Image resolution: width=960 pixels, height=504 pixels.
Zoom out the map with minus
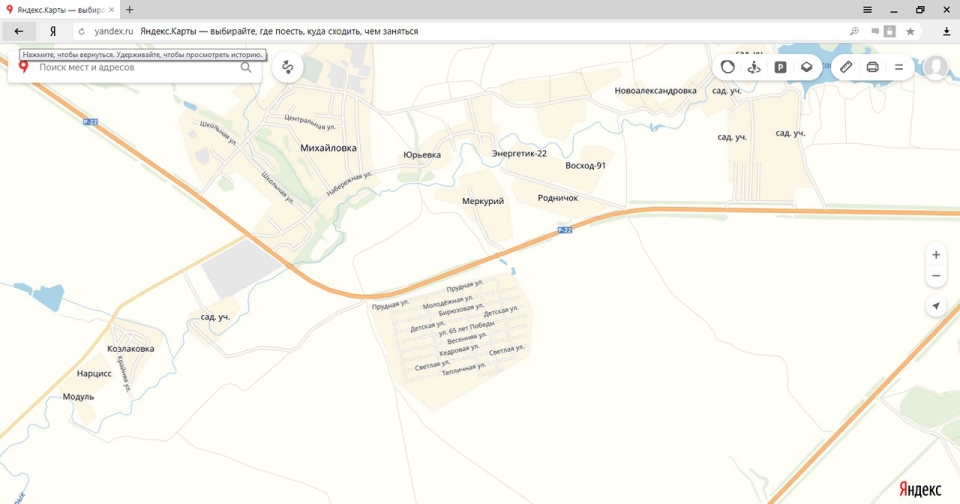[x=936, y=276]
